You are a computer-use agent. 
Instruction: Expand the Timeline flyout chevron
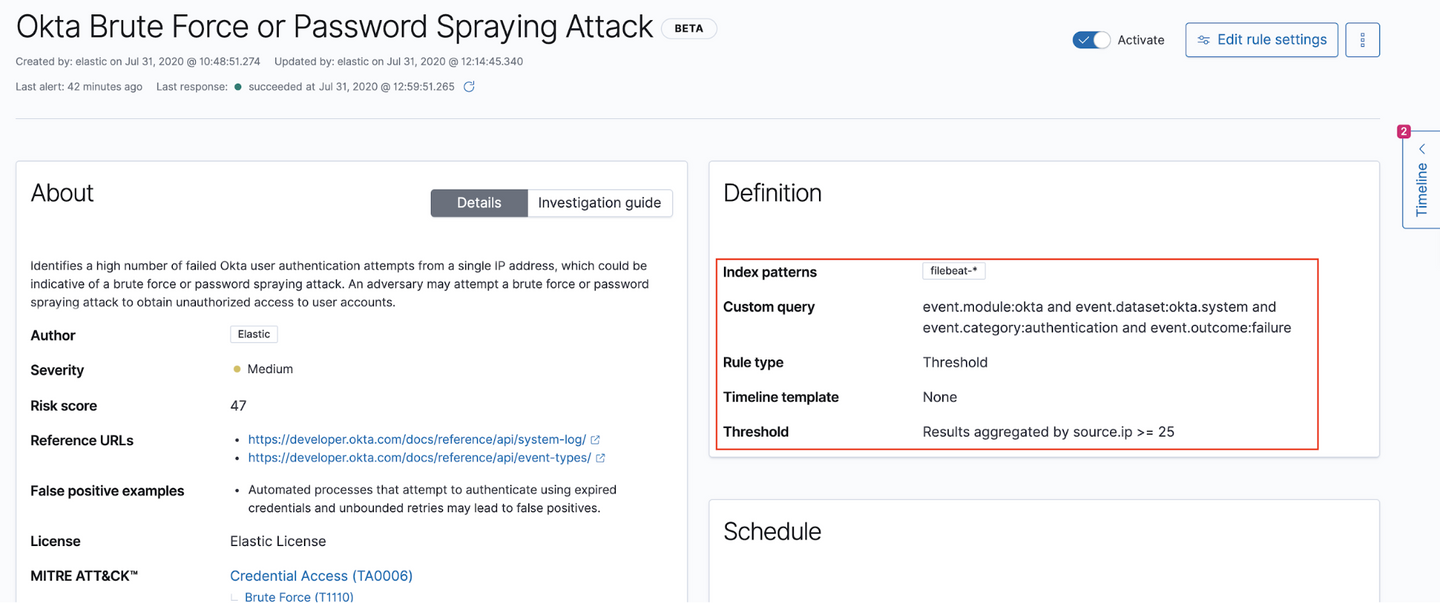coord(1422,149)
